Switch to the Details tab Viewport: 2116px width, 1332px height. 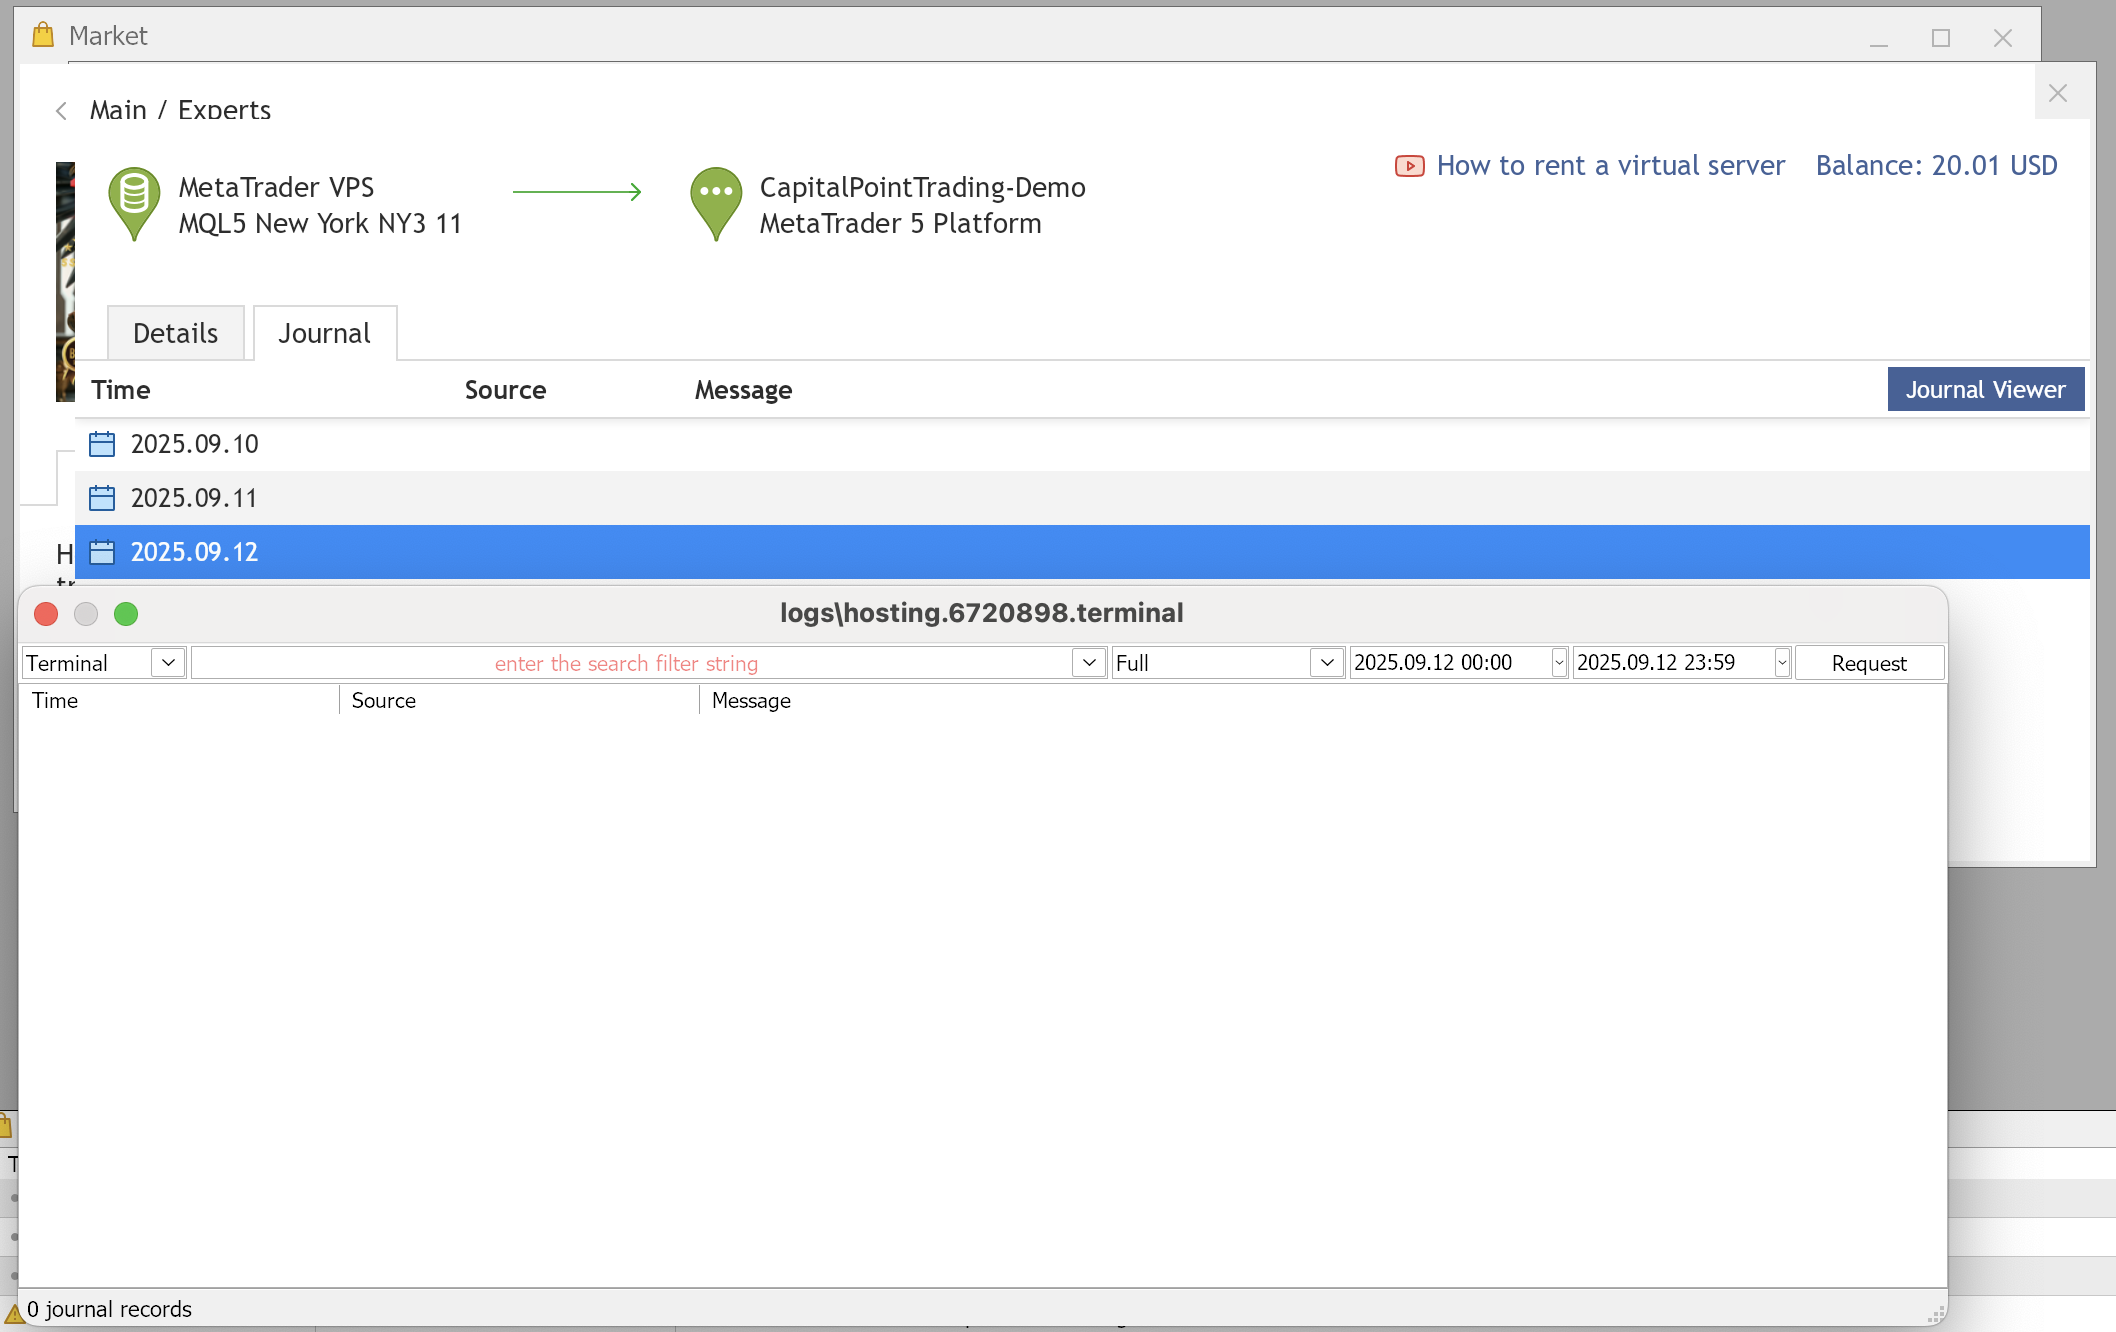pyautogui.click(x=176, y=333)
